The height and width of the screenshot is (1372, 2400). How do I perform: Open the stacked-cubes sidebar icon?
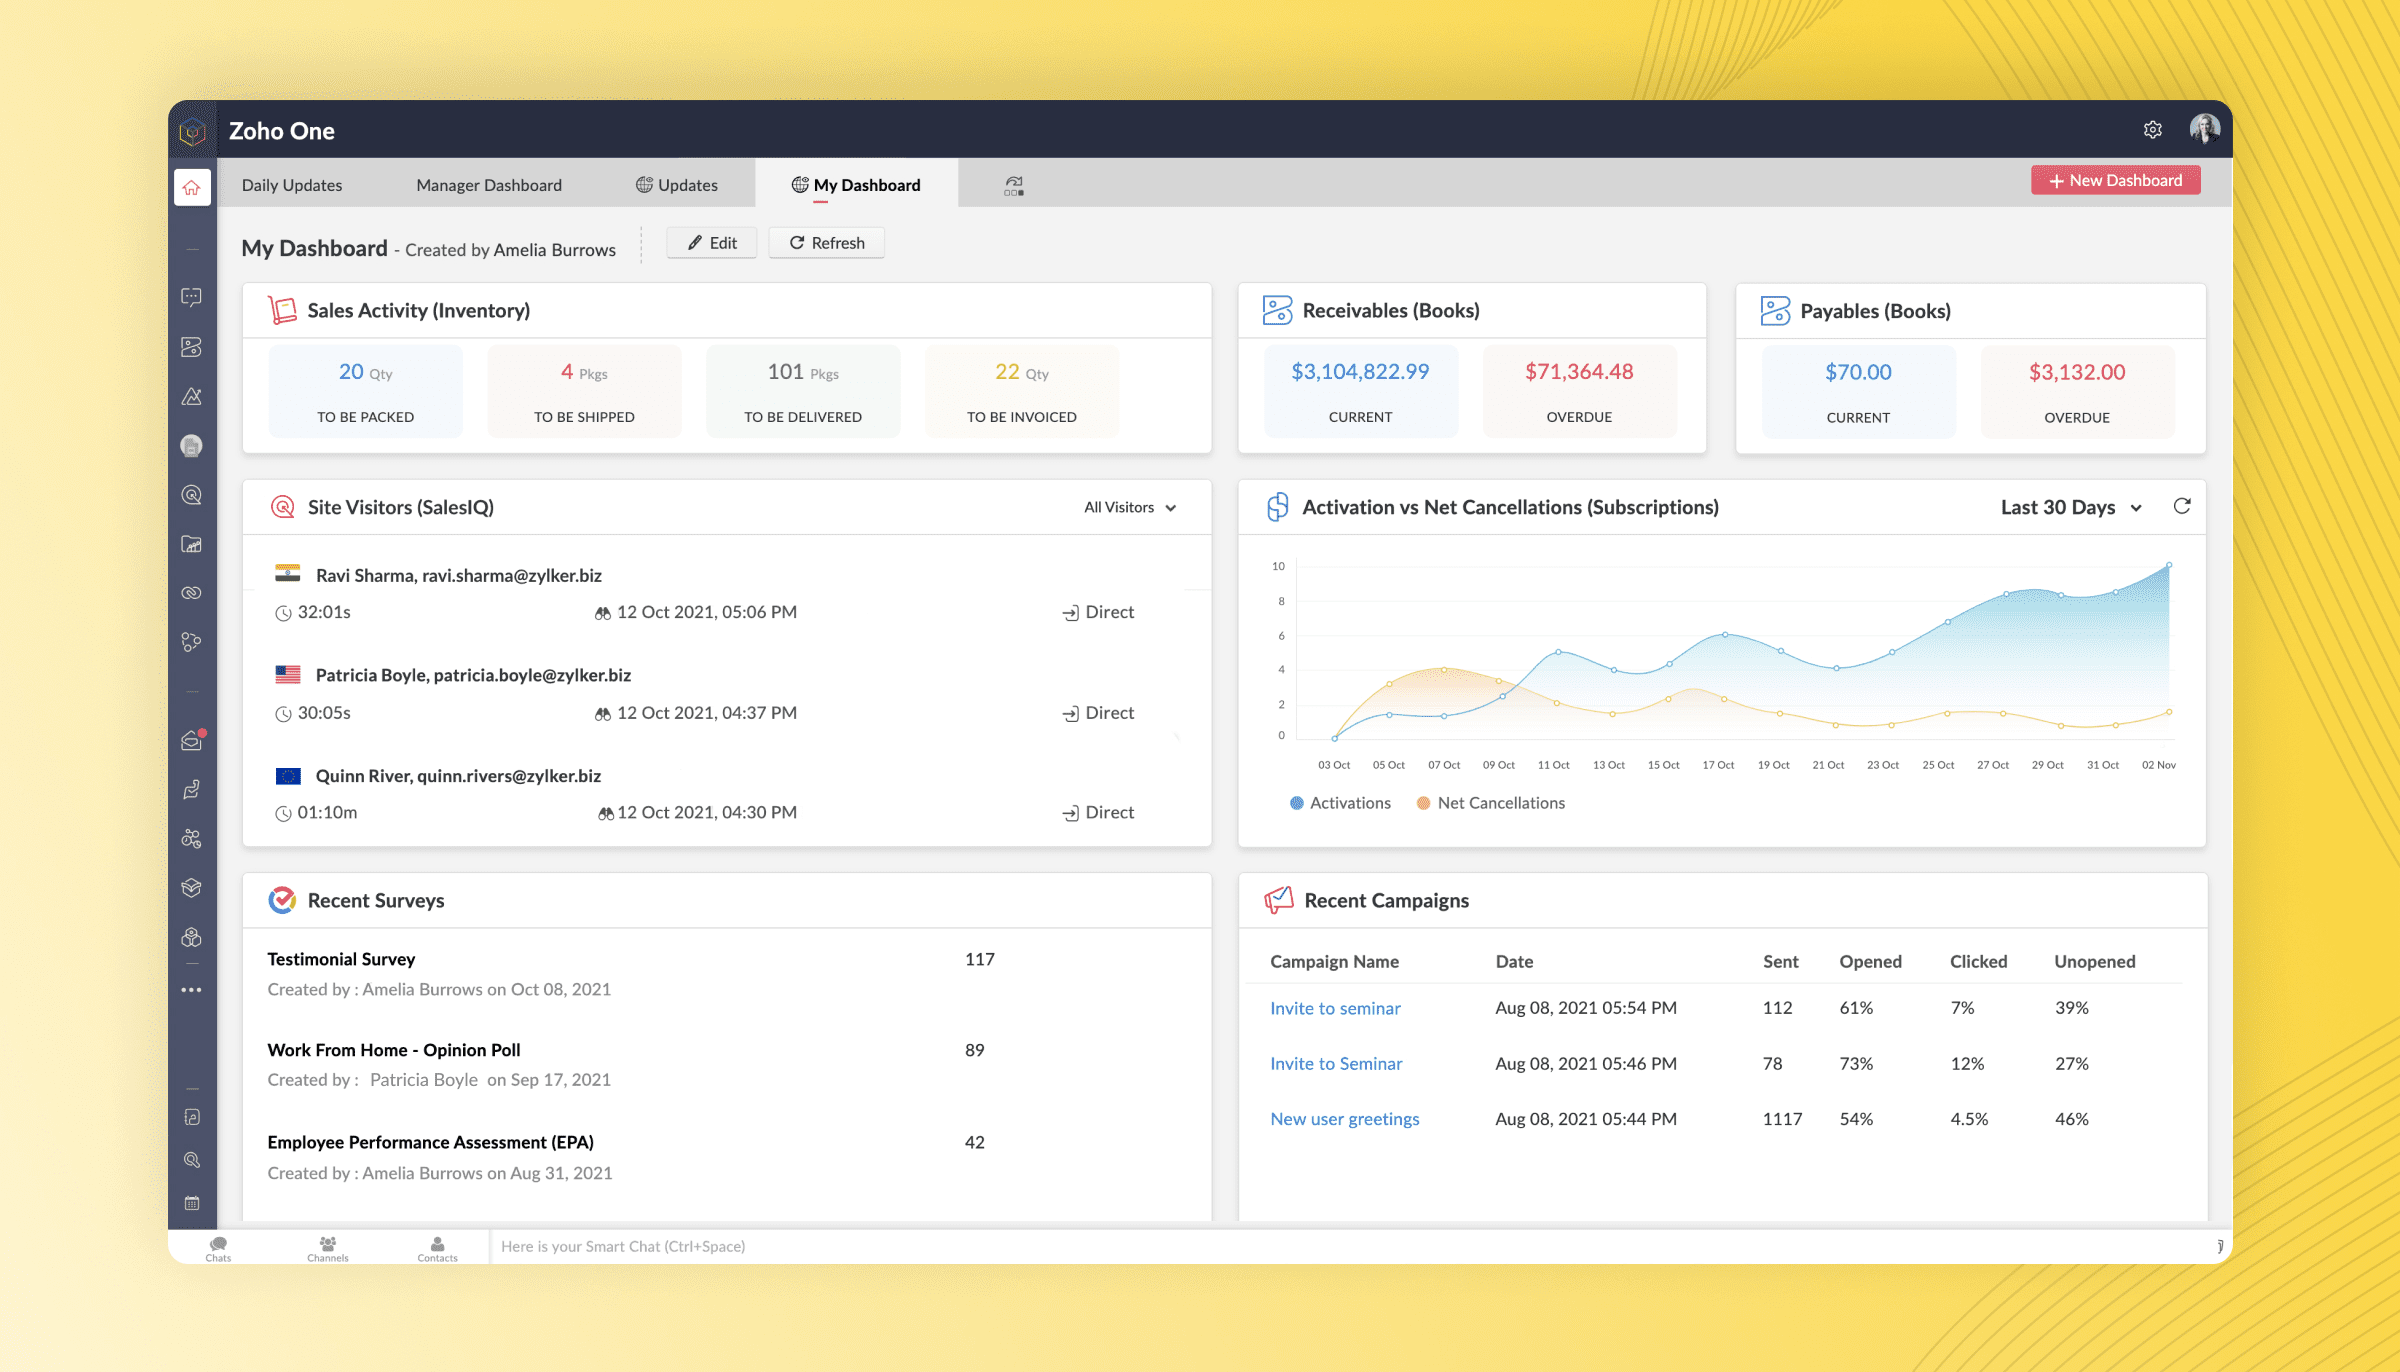[192, 937]
